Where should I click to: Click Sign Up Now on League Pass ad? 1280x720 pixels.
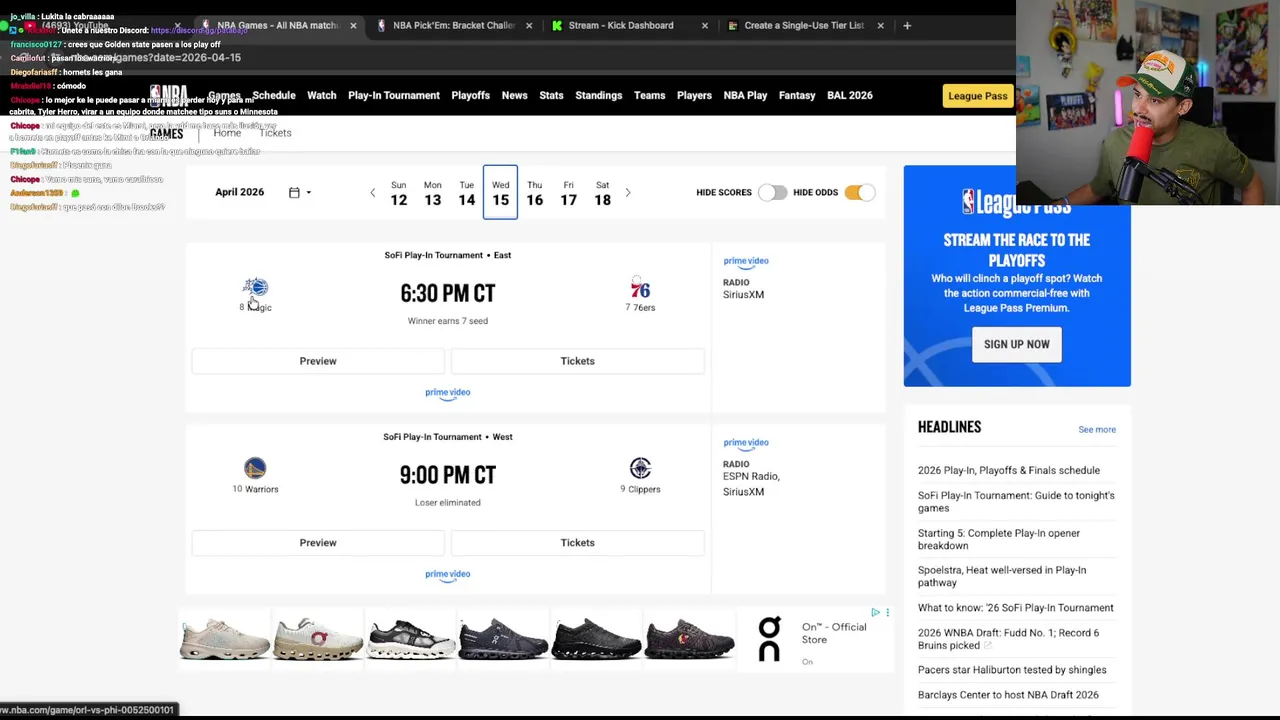(1016, 344)
